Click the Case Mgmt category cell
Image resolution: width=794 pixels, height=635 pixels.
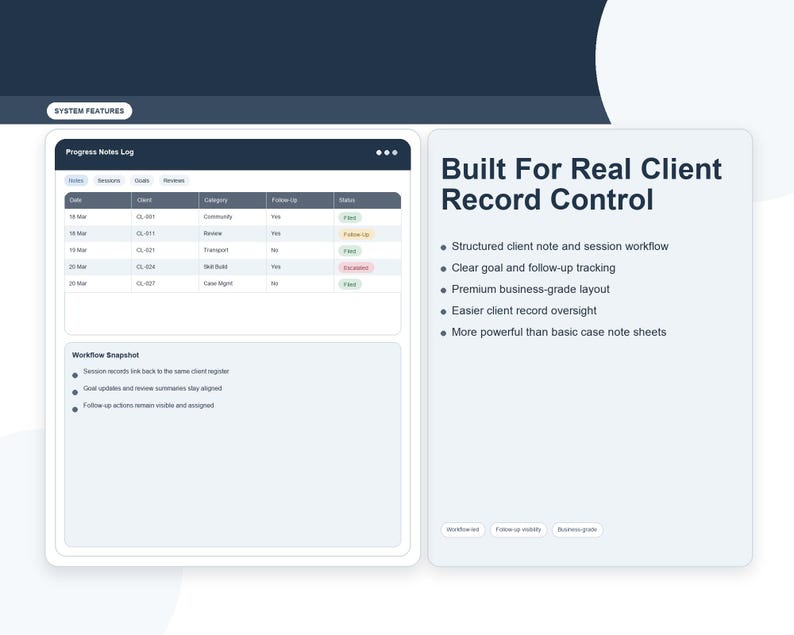click(x=232, y=284)
